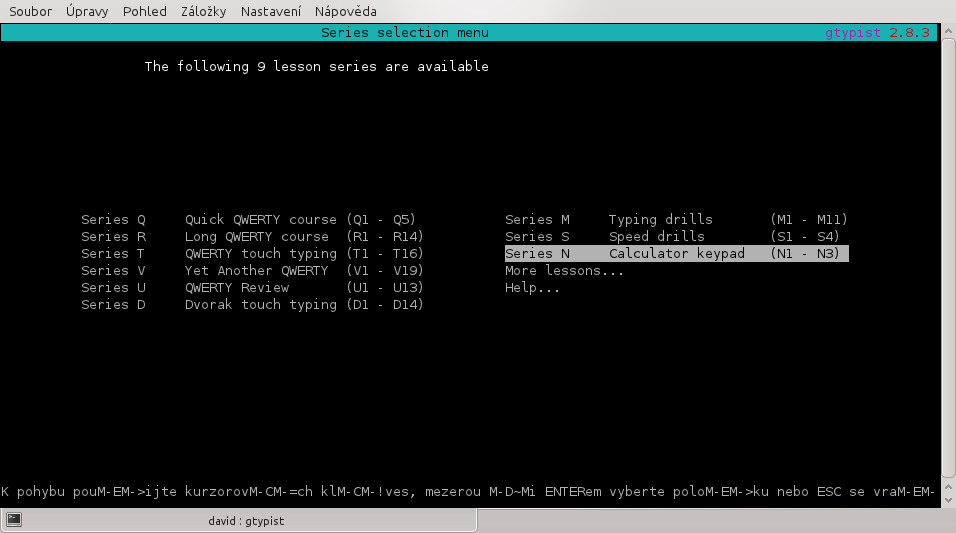
Task: Select Series M Typing drills
Action: click(x=676, y=220)
